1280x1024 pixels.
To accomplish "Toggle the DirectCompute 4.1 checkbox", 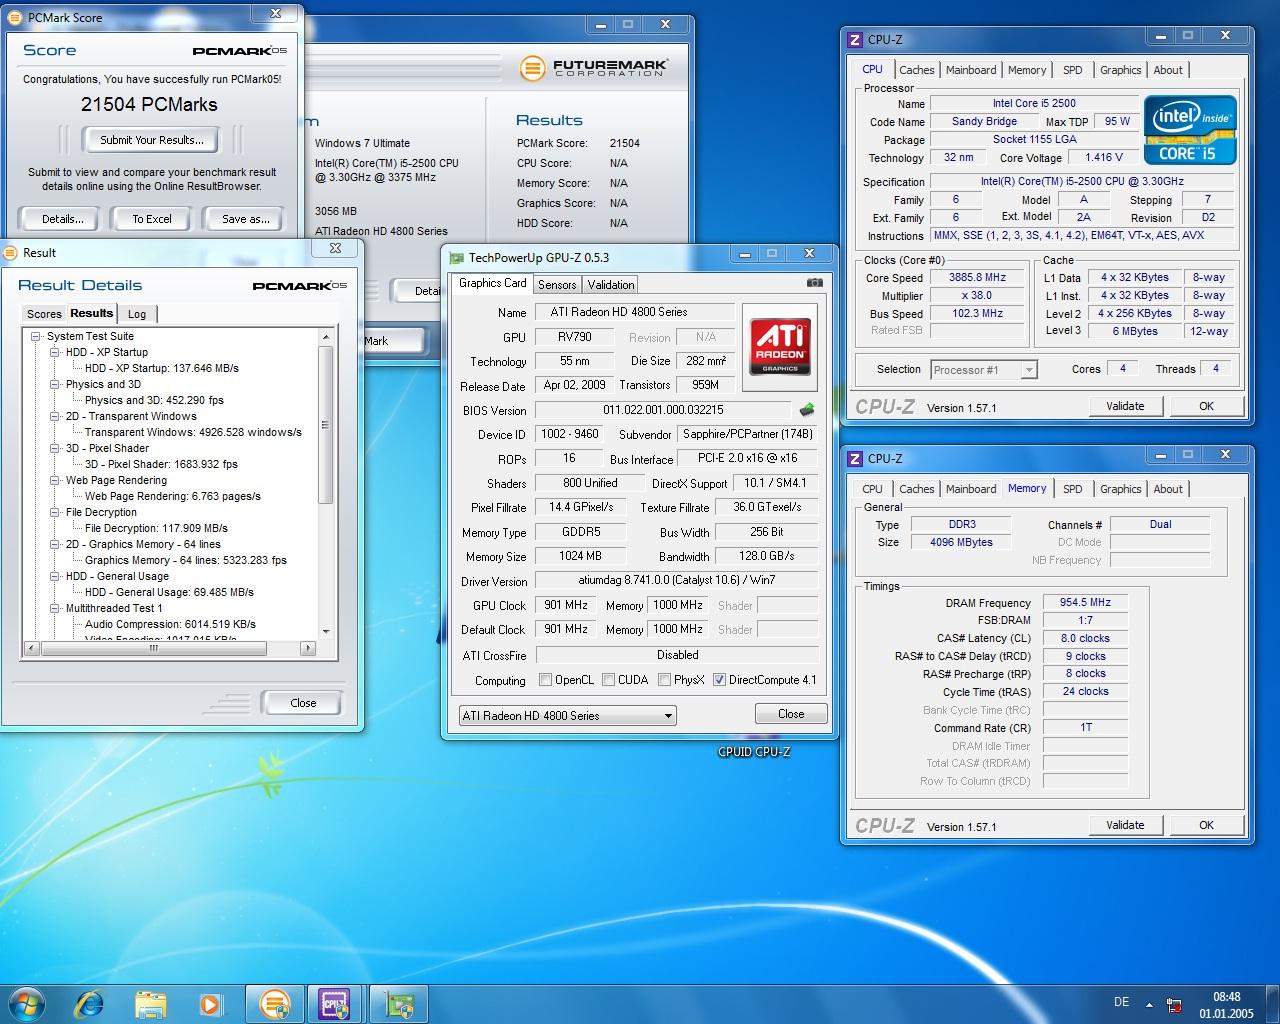I will coord(719,680).
